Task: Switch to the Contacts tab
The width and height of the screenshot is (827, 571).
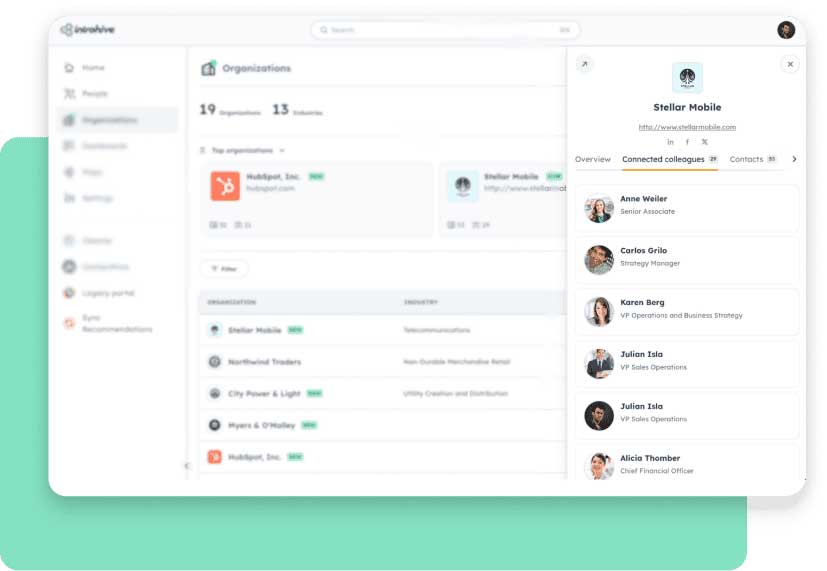Action: (x=753, y=159)
